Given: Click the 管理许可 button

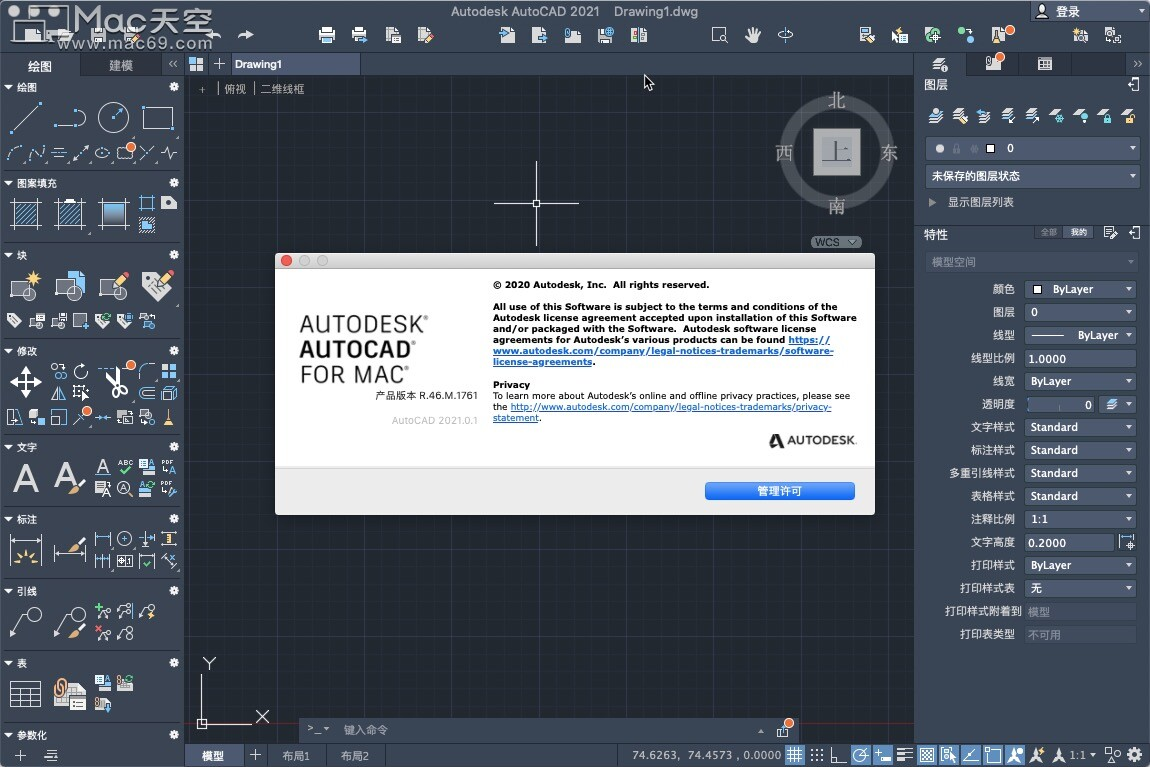Looking at the screenshot, I should pos(780,491).
